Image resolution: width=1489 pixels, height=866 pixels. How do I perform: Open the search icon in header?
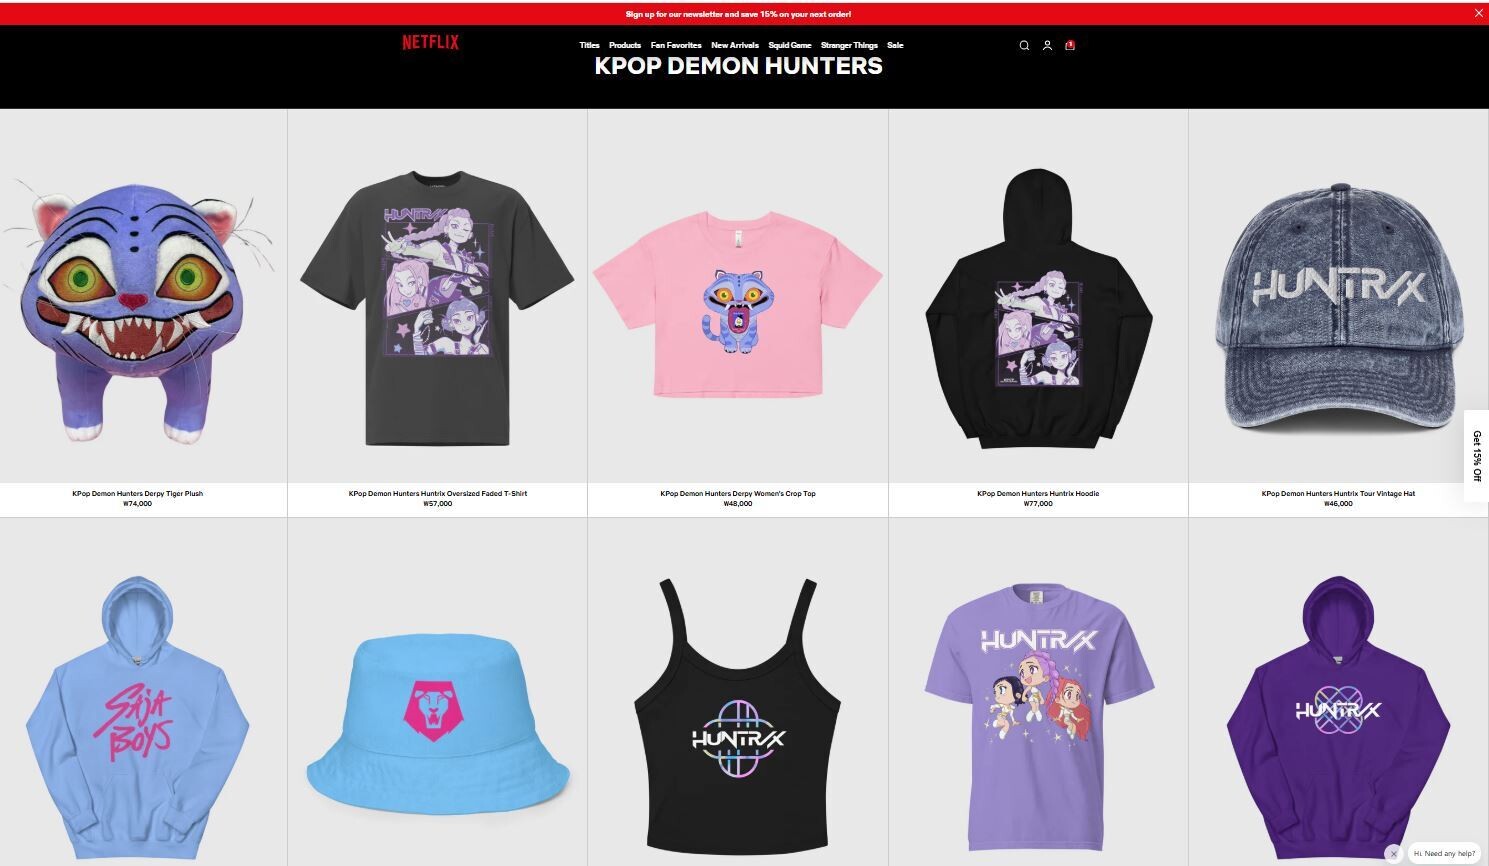click(1024, 45)
